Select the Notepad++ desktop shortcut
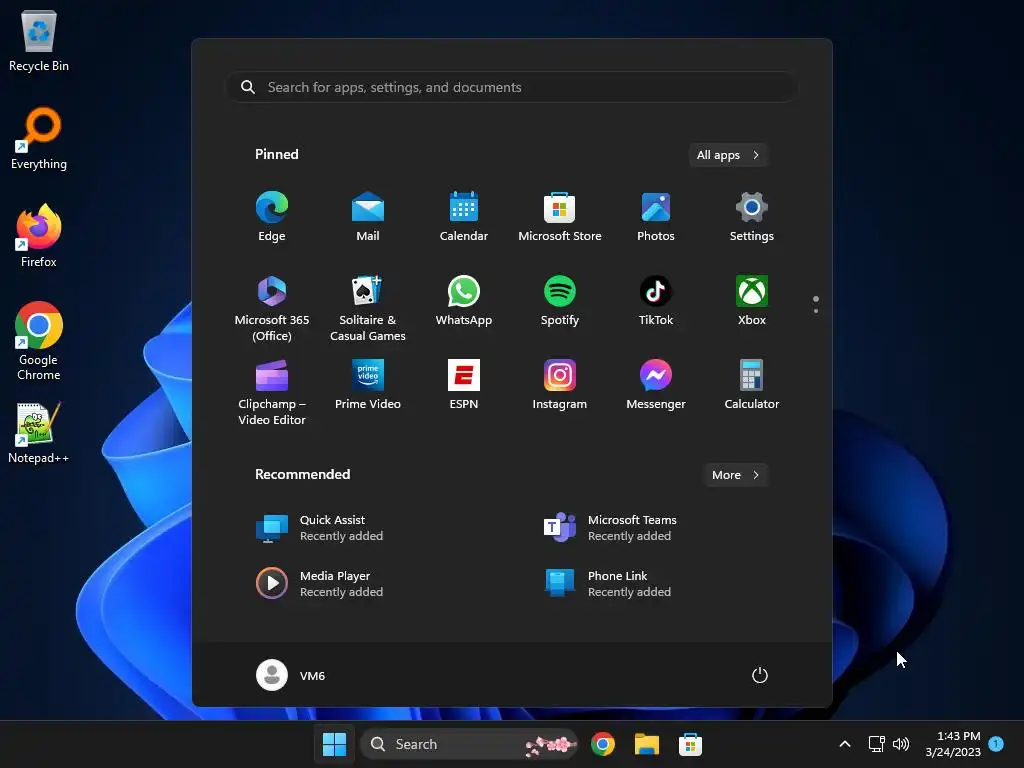Image resolution: width=1024 pixels, height=768 pixels. (39, 433)
